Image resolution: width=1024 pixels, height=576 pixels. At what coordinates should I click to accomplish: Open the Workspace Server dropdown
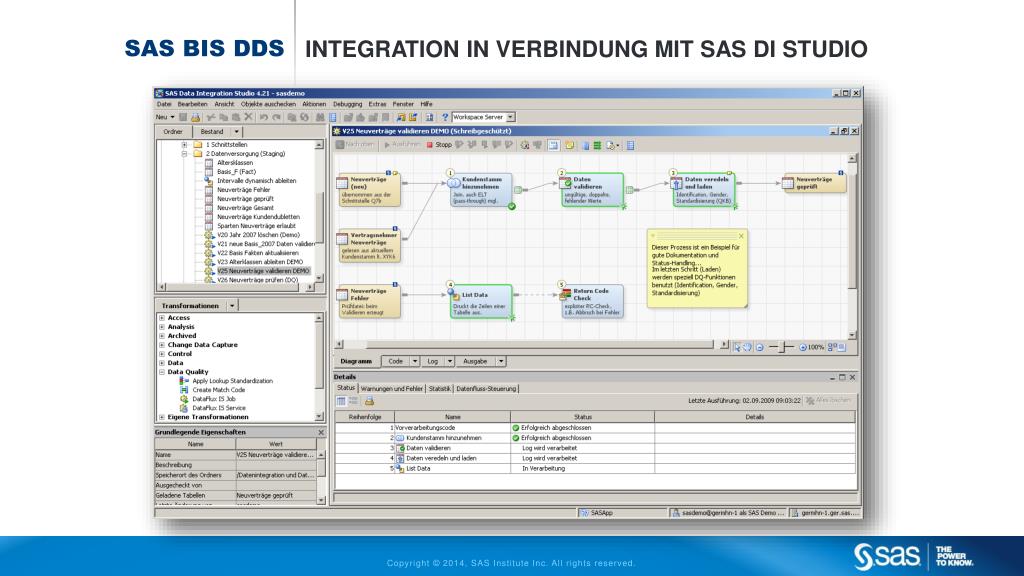tap(511, 118)
